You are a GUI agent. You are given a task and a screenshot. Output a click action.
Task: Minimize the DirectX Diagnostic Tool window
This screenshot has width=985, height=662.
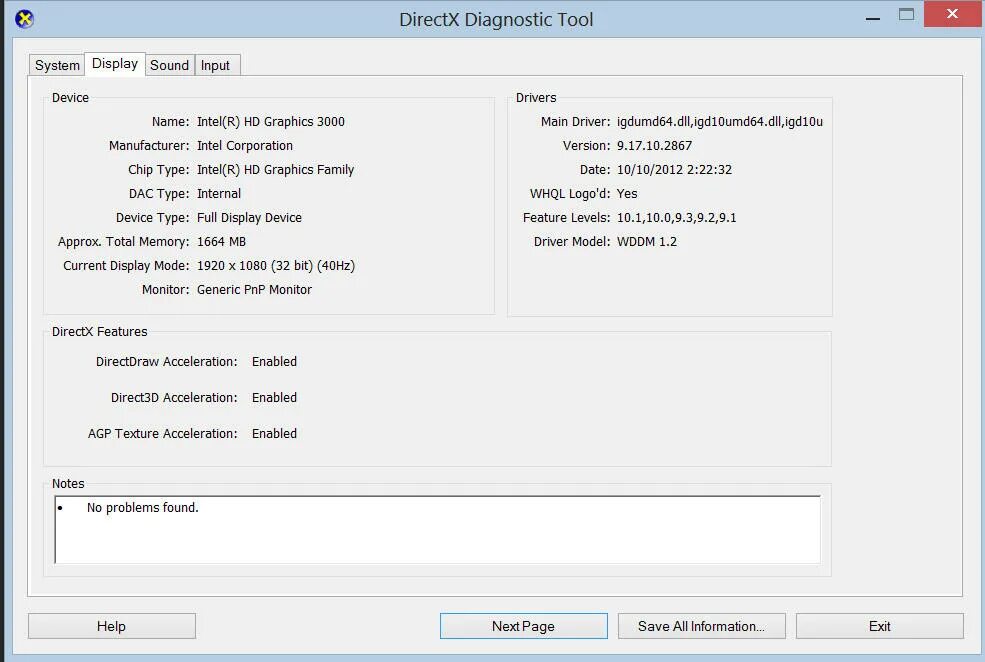point(873,16)
